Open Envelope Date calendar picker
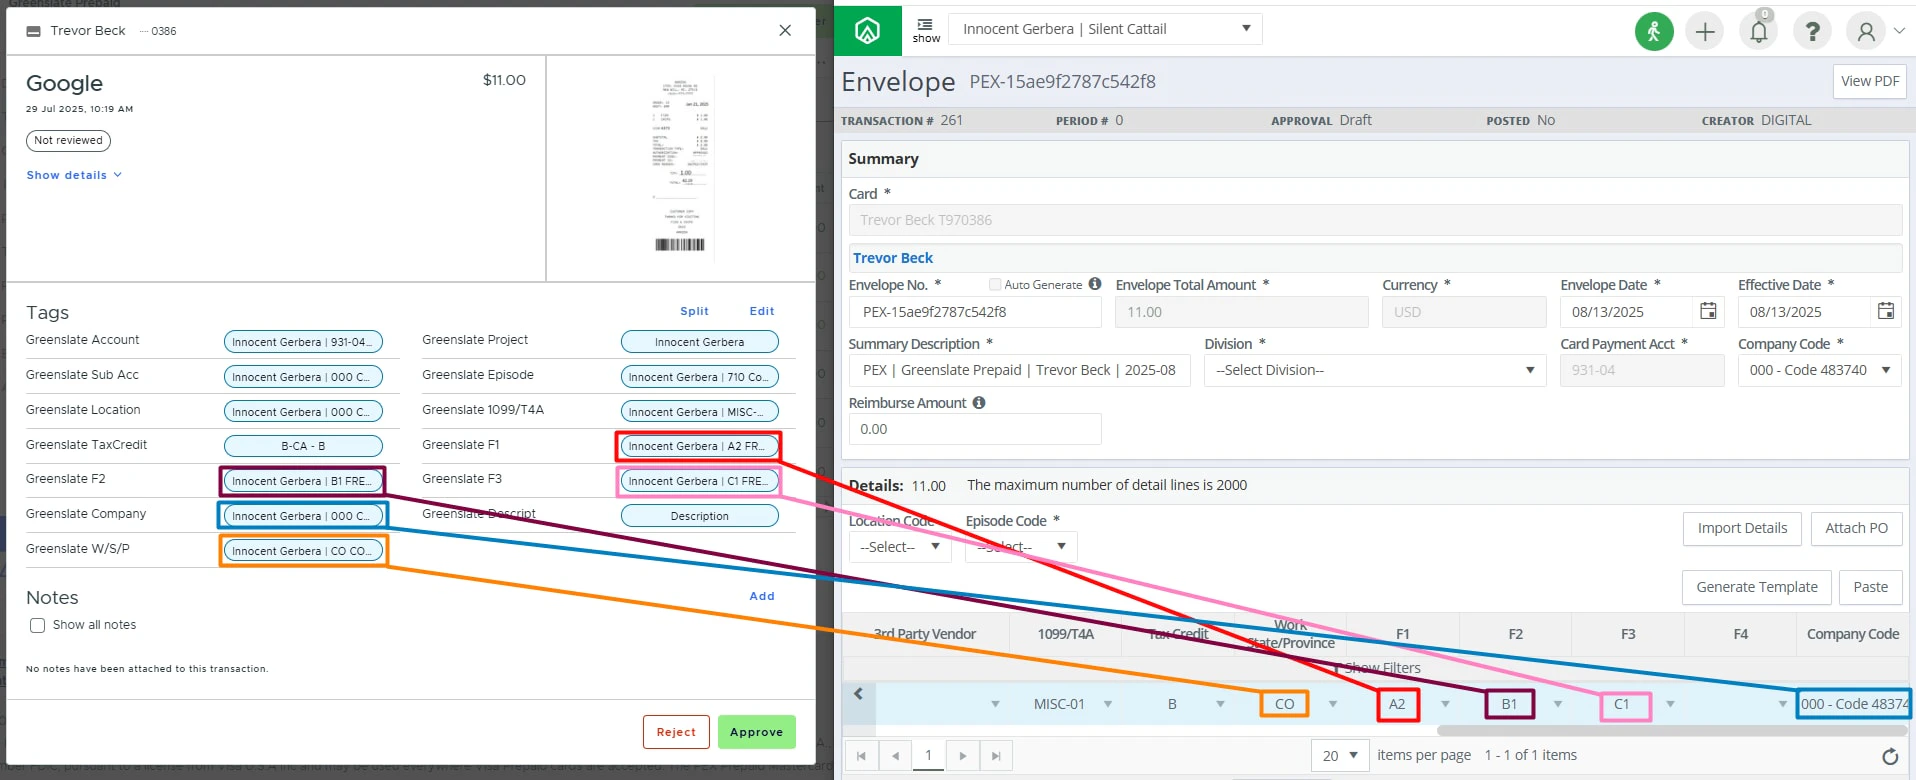The width and height of the screenshot is (1916, 780). (1708, 311)
